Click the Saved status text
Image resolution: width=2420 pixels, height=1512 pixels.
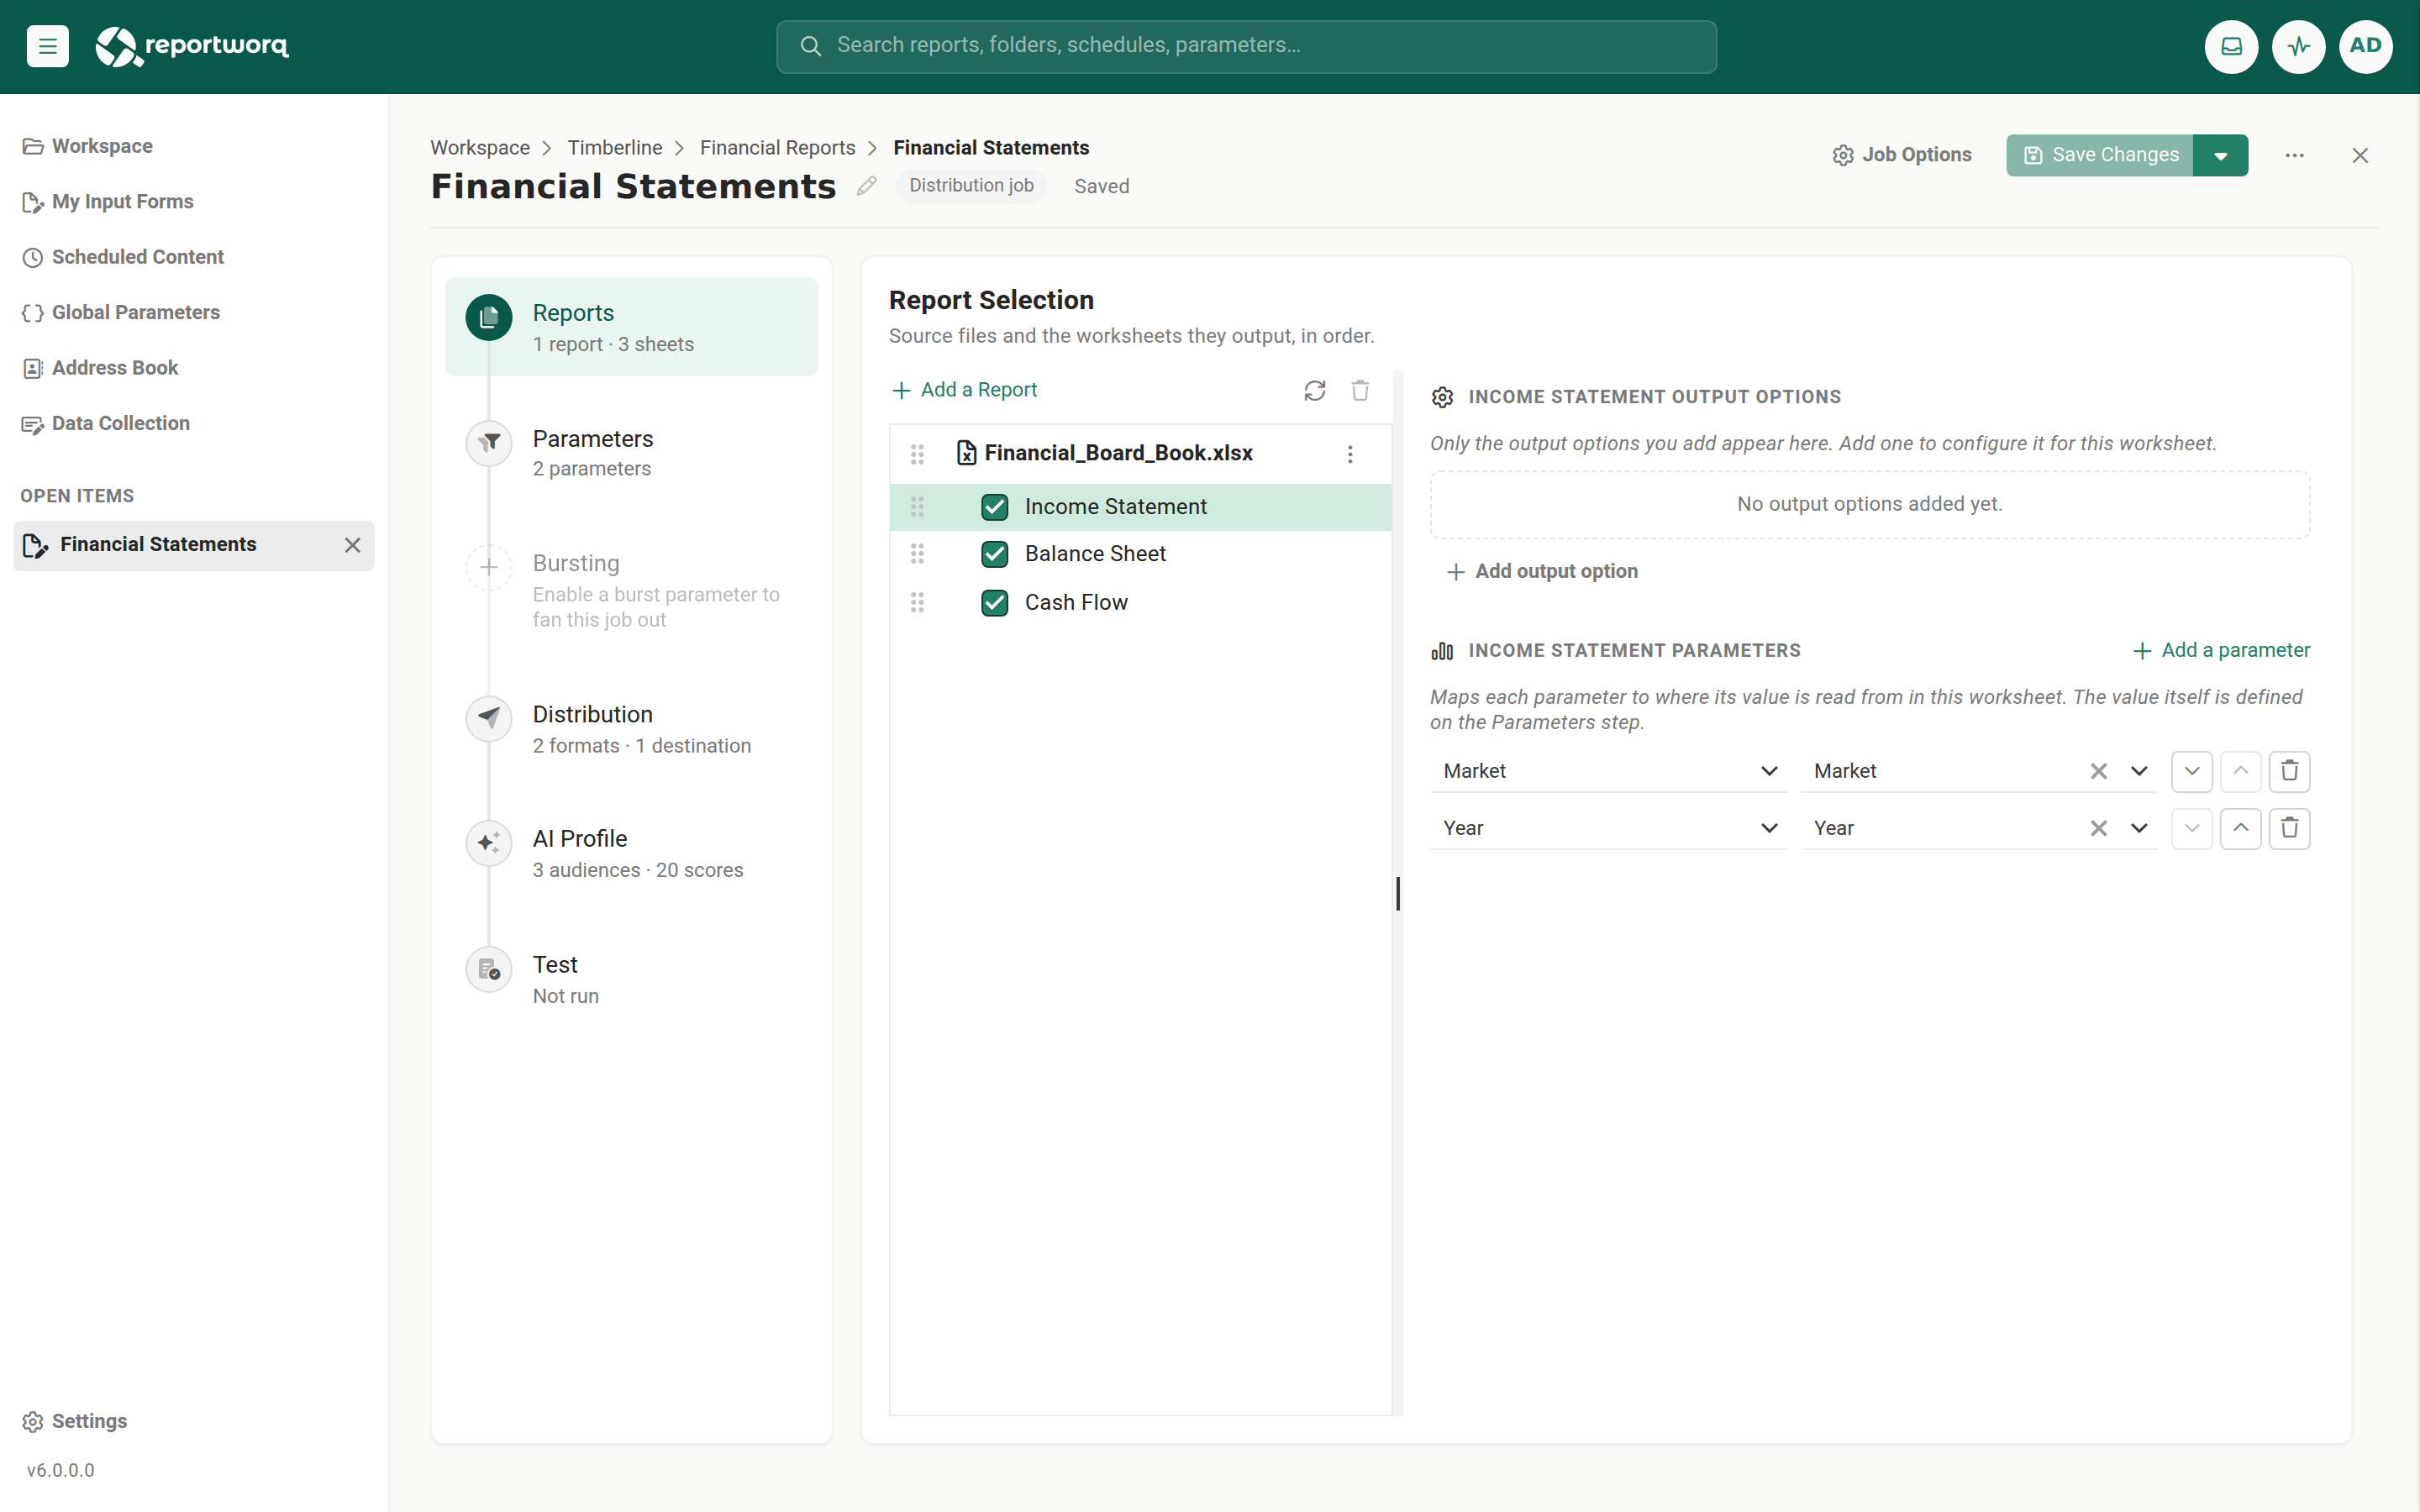1101,187
